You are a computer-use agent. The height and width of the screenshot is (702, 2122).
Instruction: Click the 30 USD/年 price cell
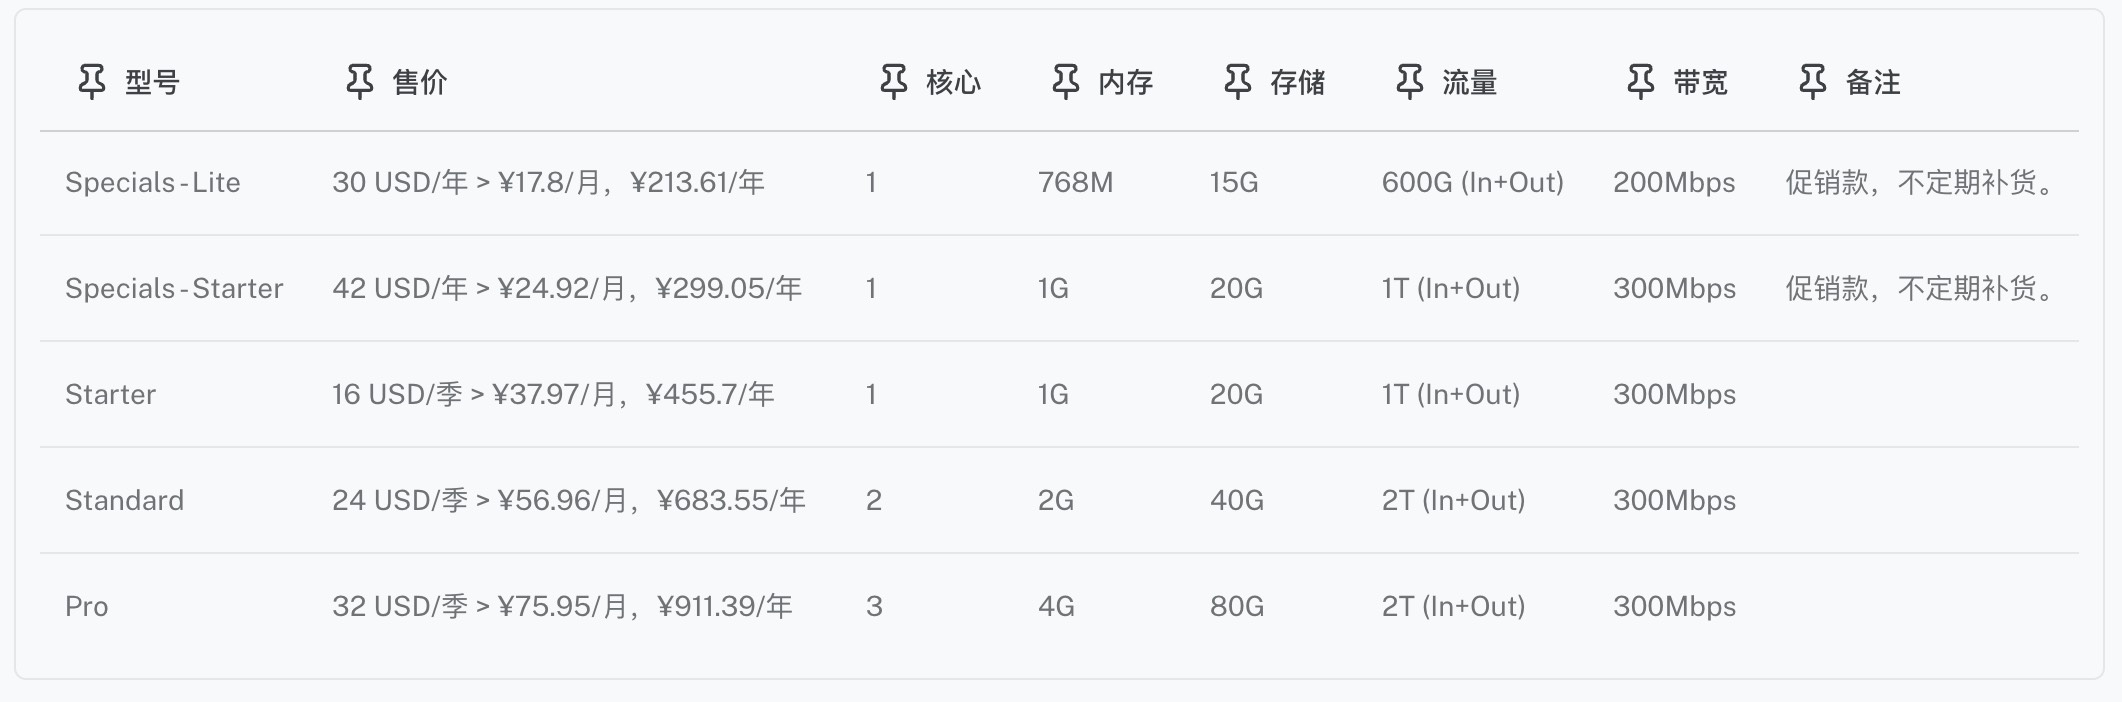[548, 183]
